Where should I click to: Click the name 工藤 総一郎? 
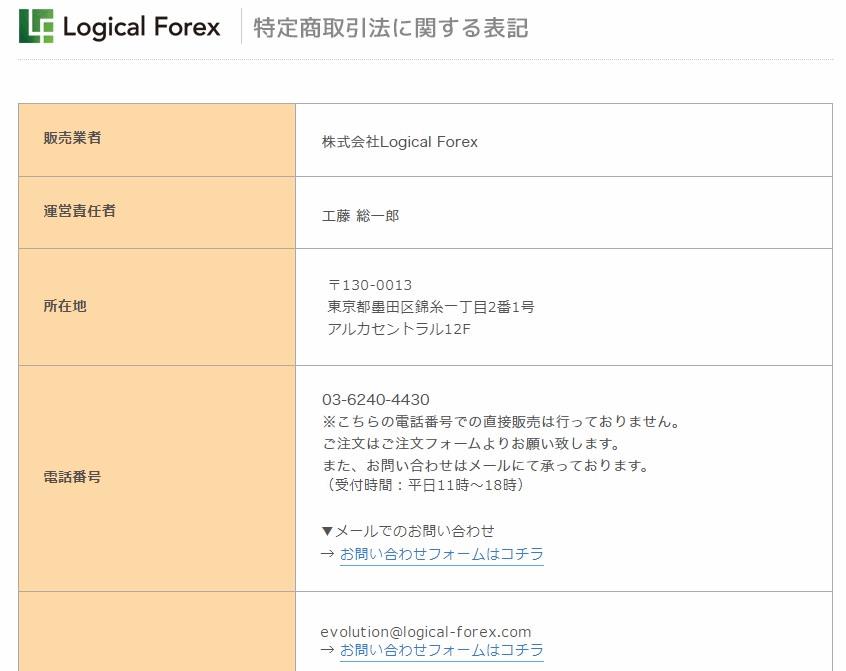coord(360,216)
